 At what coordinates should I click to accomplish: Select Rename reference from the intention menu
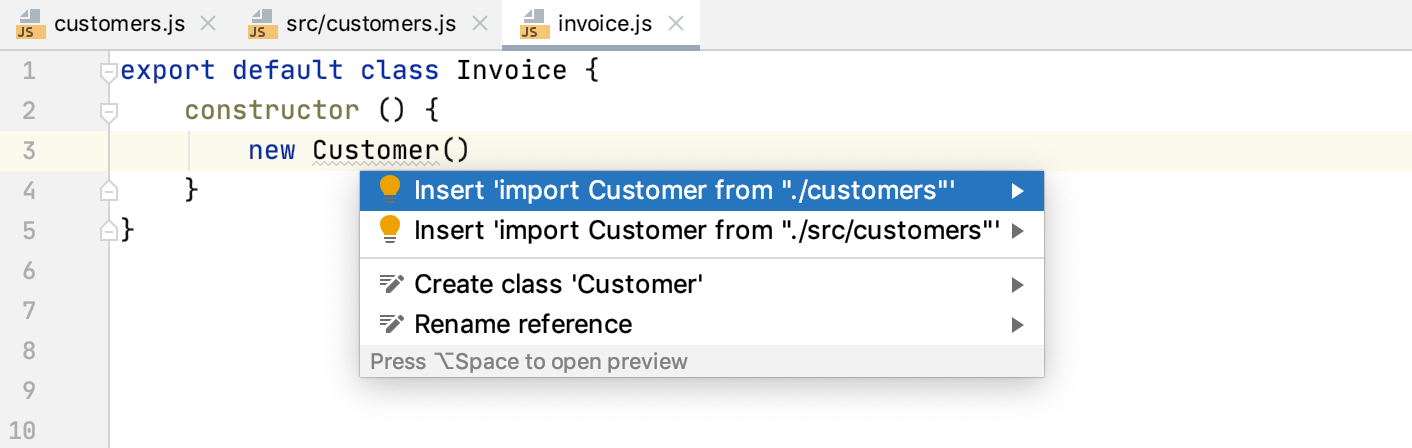click(523, 325)
